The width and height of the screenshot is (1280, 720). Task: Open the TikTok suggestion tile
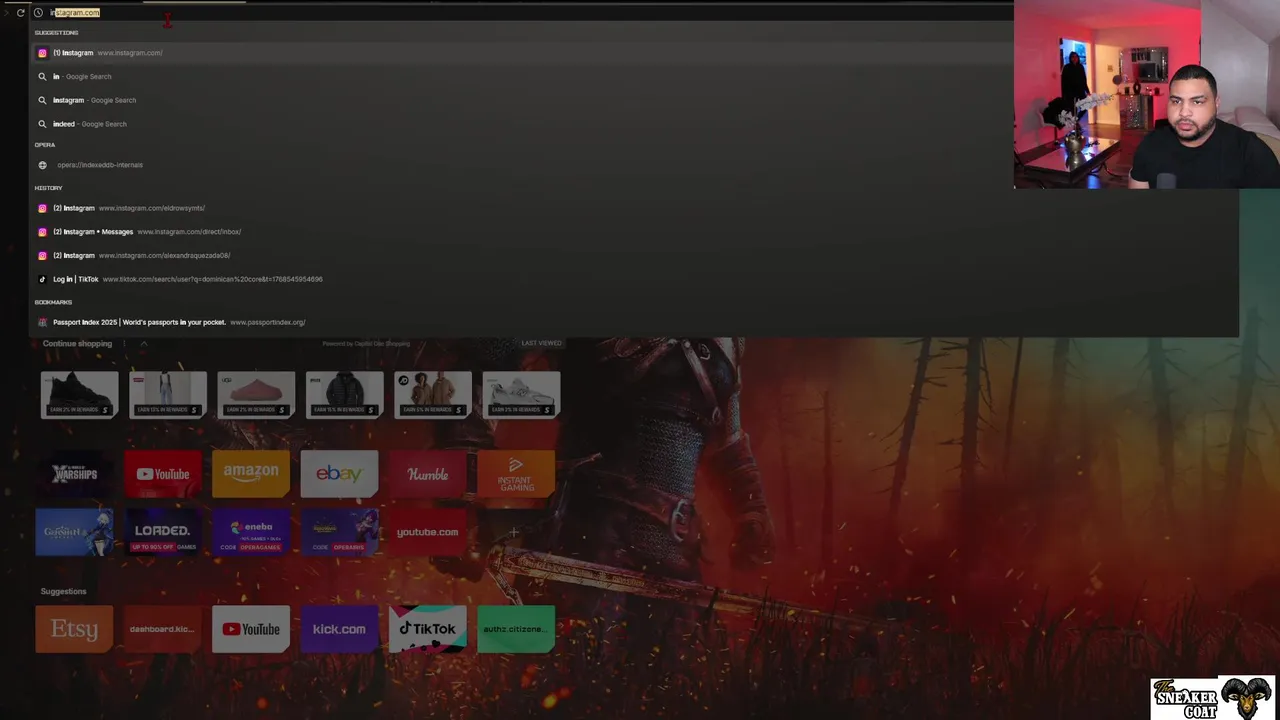pyautogui.click(x=427, y=629)
